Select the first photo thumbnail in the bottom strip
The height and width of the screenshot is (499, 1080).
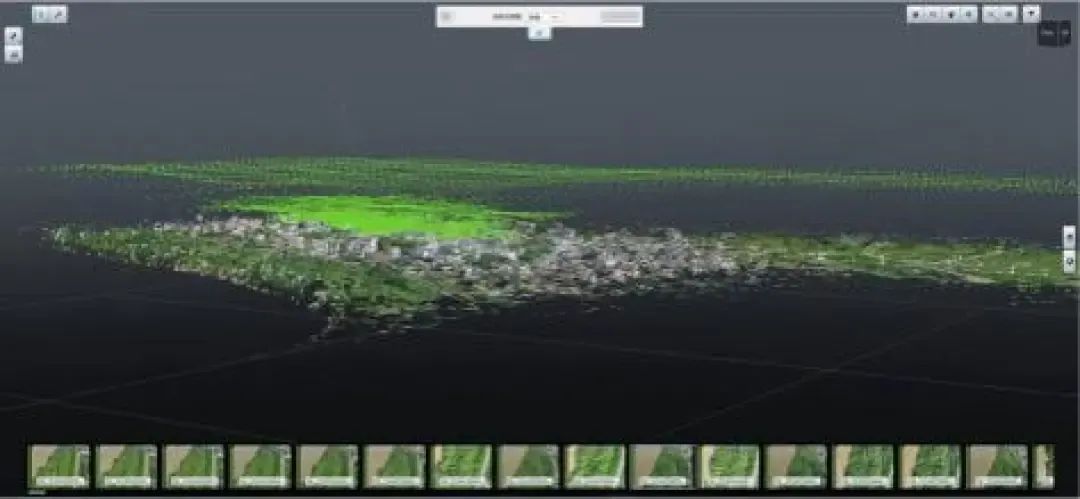pyautogui.click(x=59, y=466)
